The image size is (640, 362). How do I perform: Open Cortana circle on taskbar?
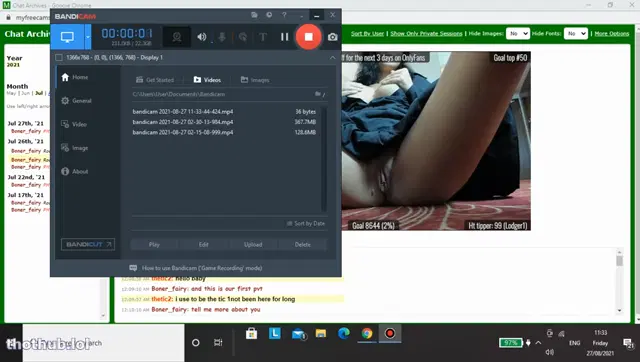[196, 343]
